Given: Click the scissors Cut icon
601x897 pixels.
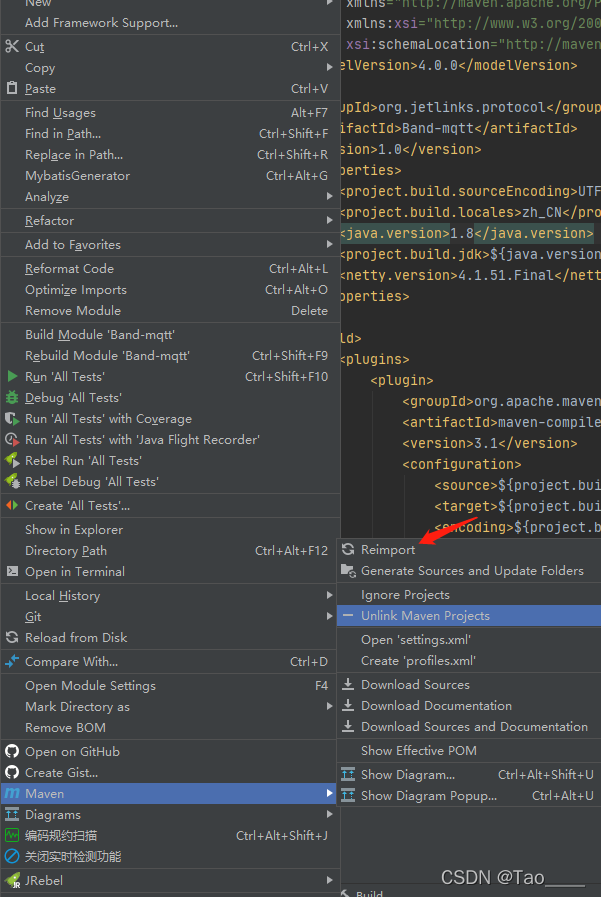Looking at the screenshot, I should coord(12,46).
